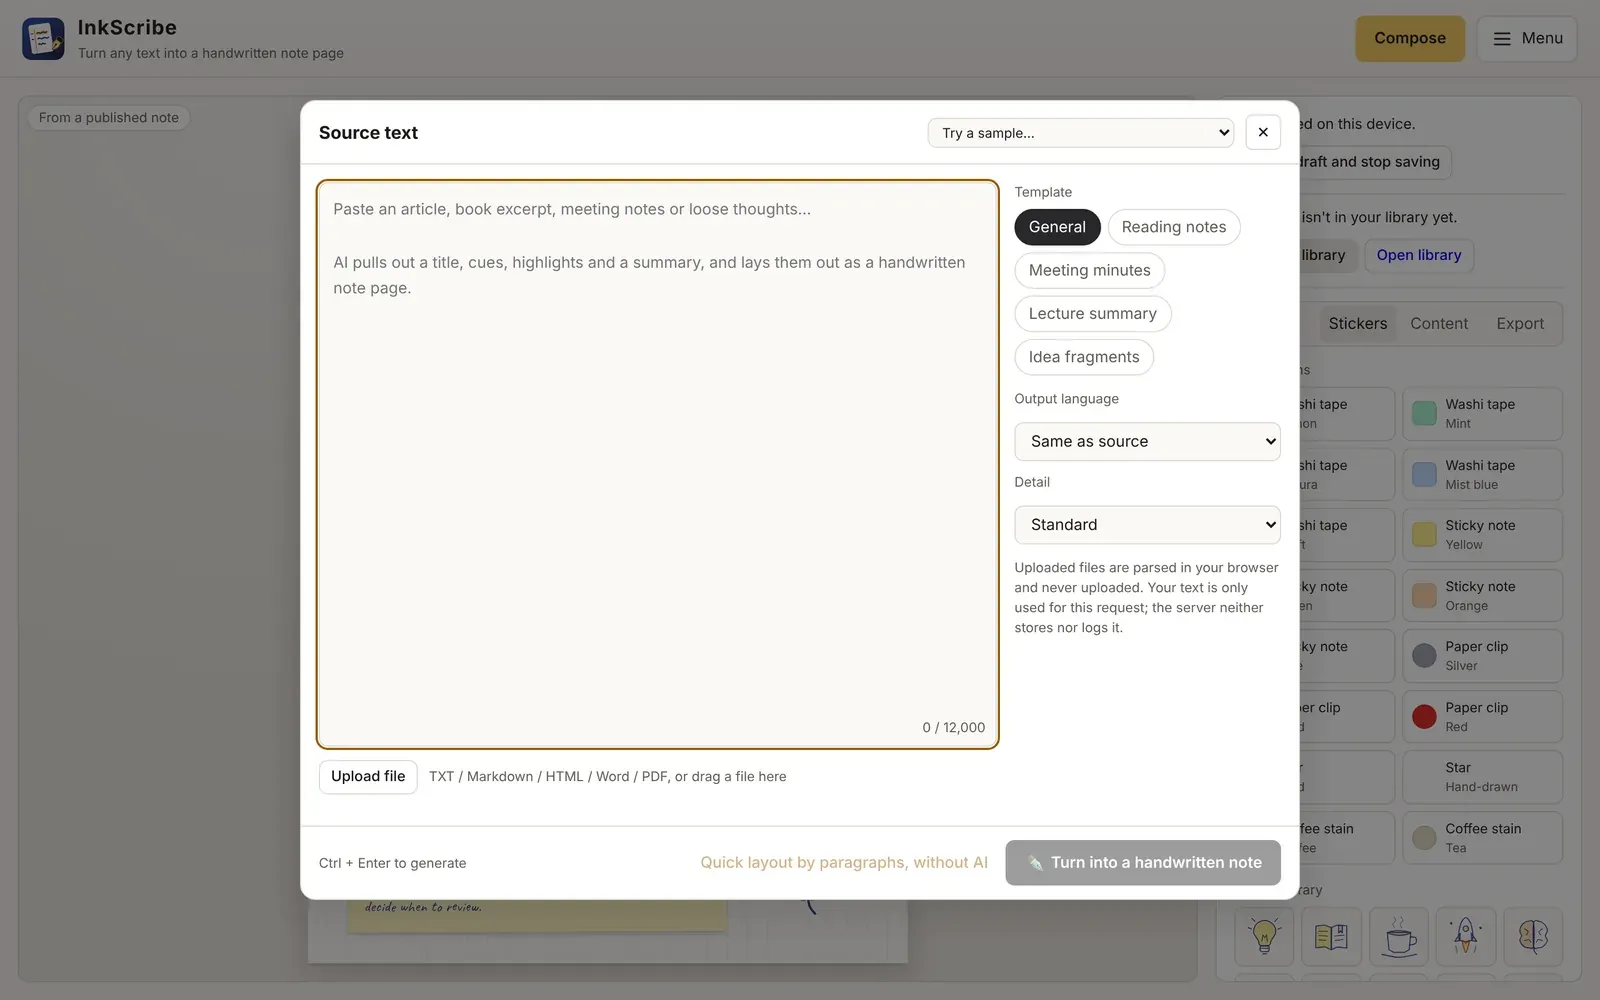
Task: Click the brain sticker icon
Action: coord(1533,937)
